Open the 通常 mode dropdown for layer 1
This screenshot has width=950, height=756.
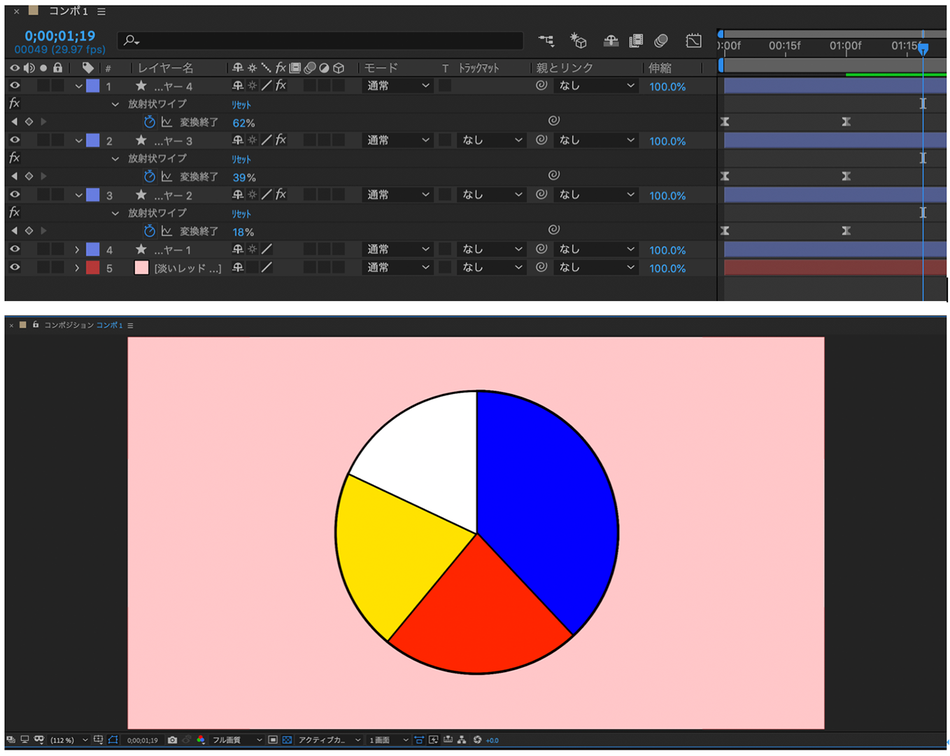397,86
